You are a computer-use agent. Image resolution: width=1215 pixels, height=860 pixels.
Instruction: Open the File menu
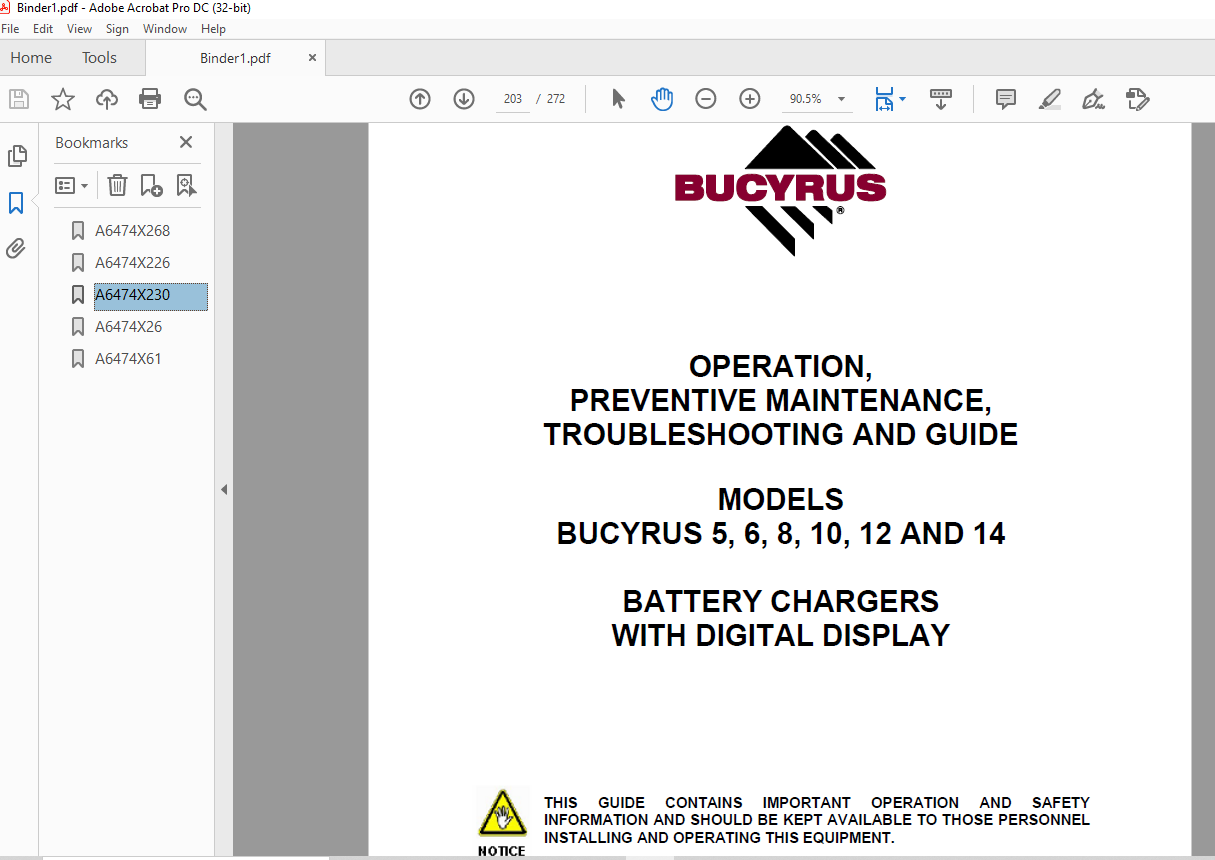coord(10,29)
